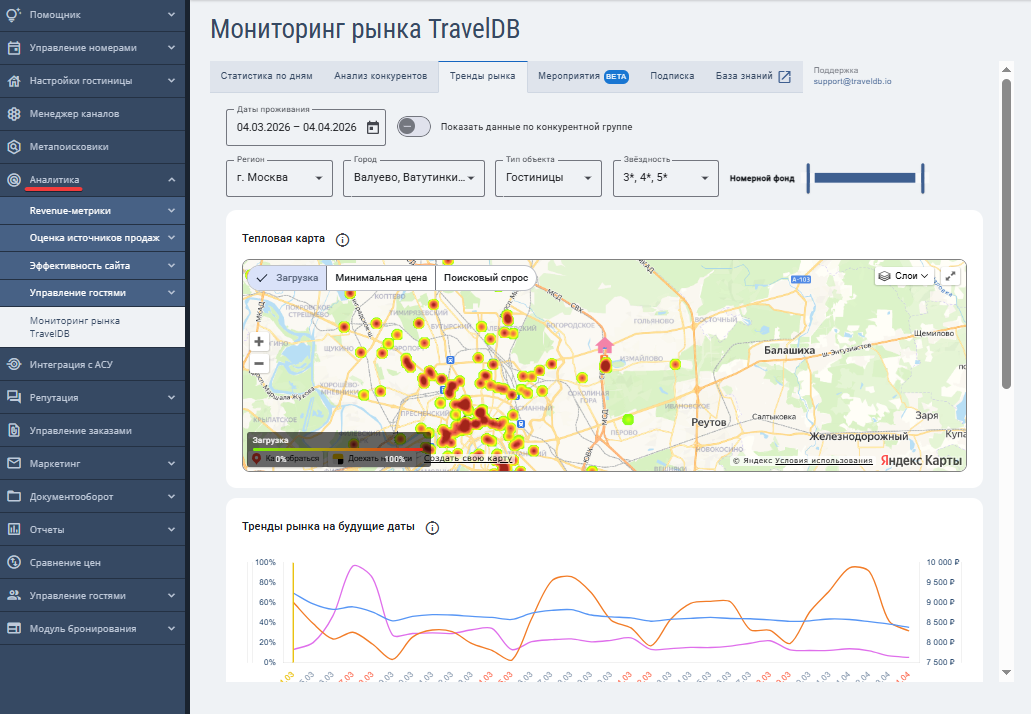The image size is (1031, 714).
Task: Zoom out on the map
Action: pyautogui.click(x=259, y=363)
